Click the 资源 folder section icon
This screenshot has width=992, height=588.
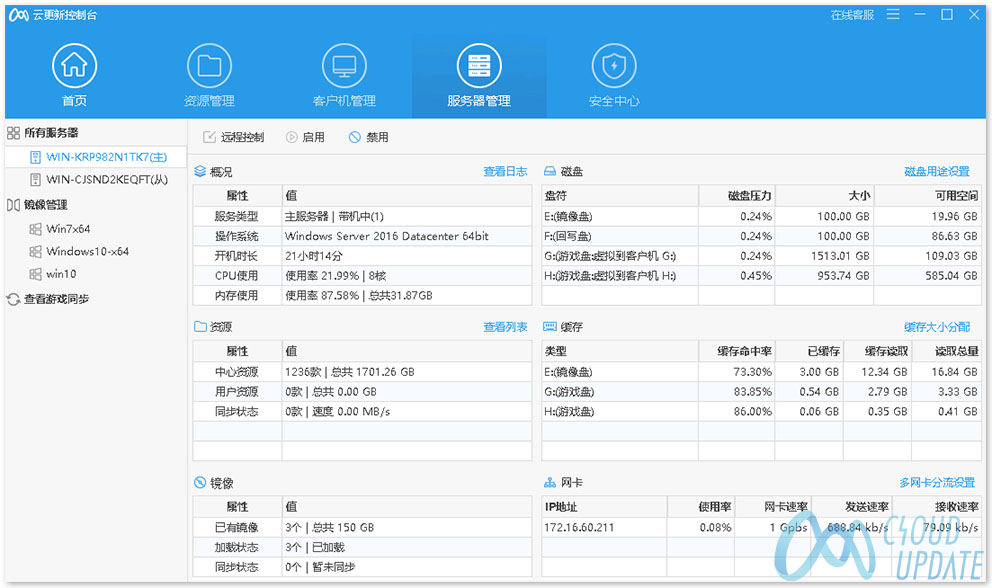(x=200, y=327)
